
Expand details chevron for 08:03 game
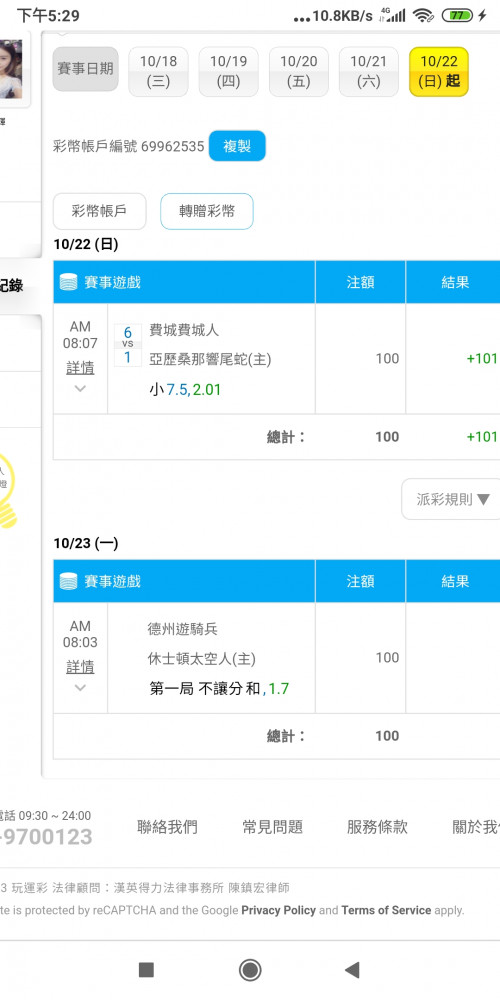coord(80,688)
